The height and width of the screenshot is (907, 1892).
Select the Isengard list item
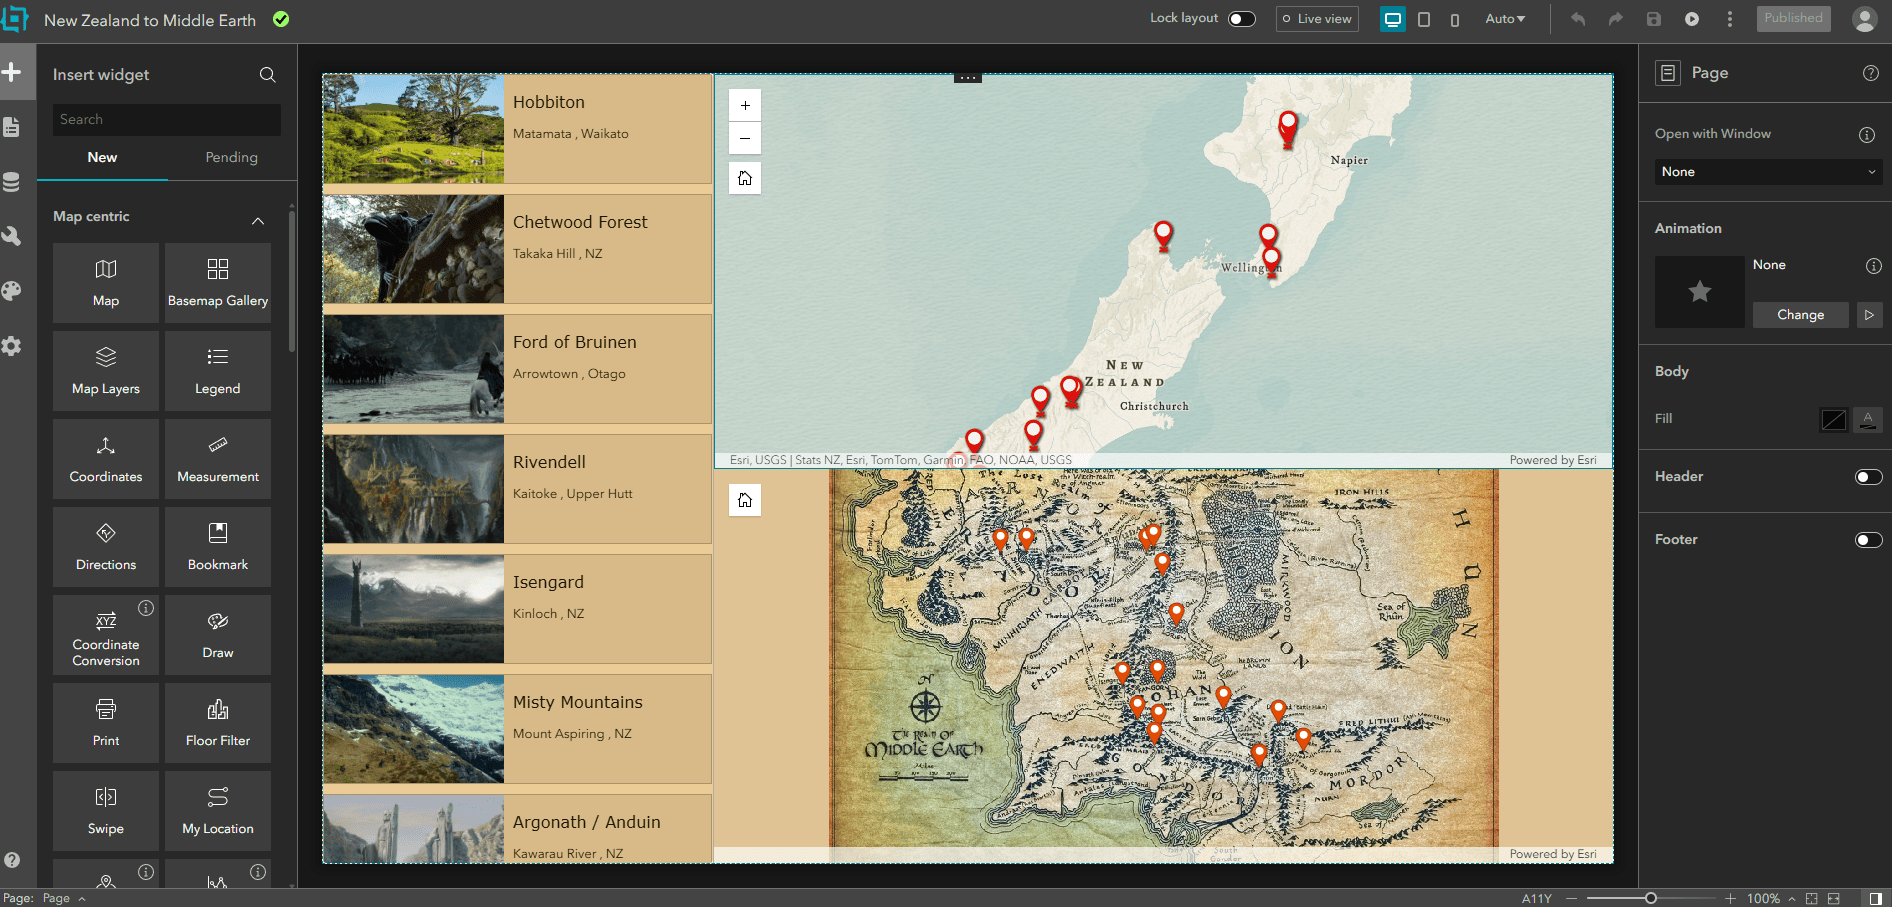[x=517, y=609]
